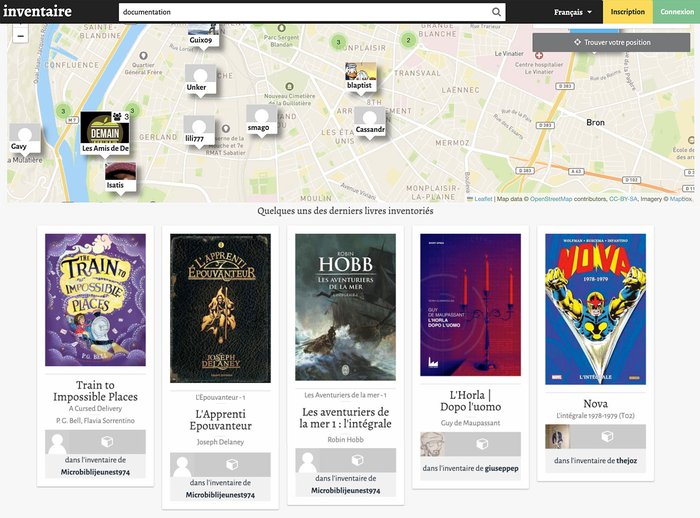Open the lili777 user marker
Viewport: 700px width, 518px height.
point(199,130)
